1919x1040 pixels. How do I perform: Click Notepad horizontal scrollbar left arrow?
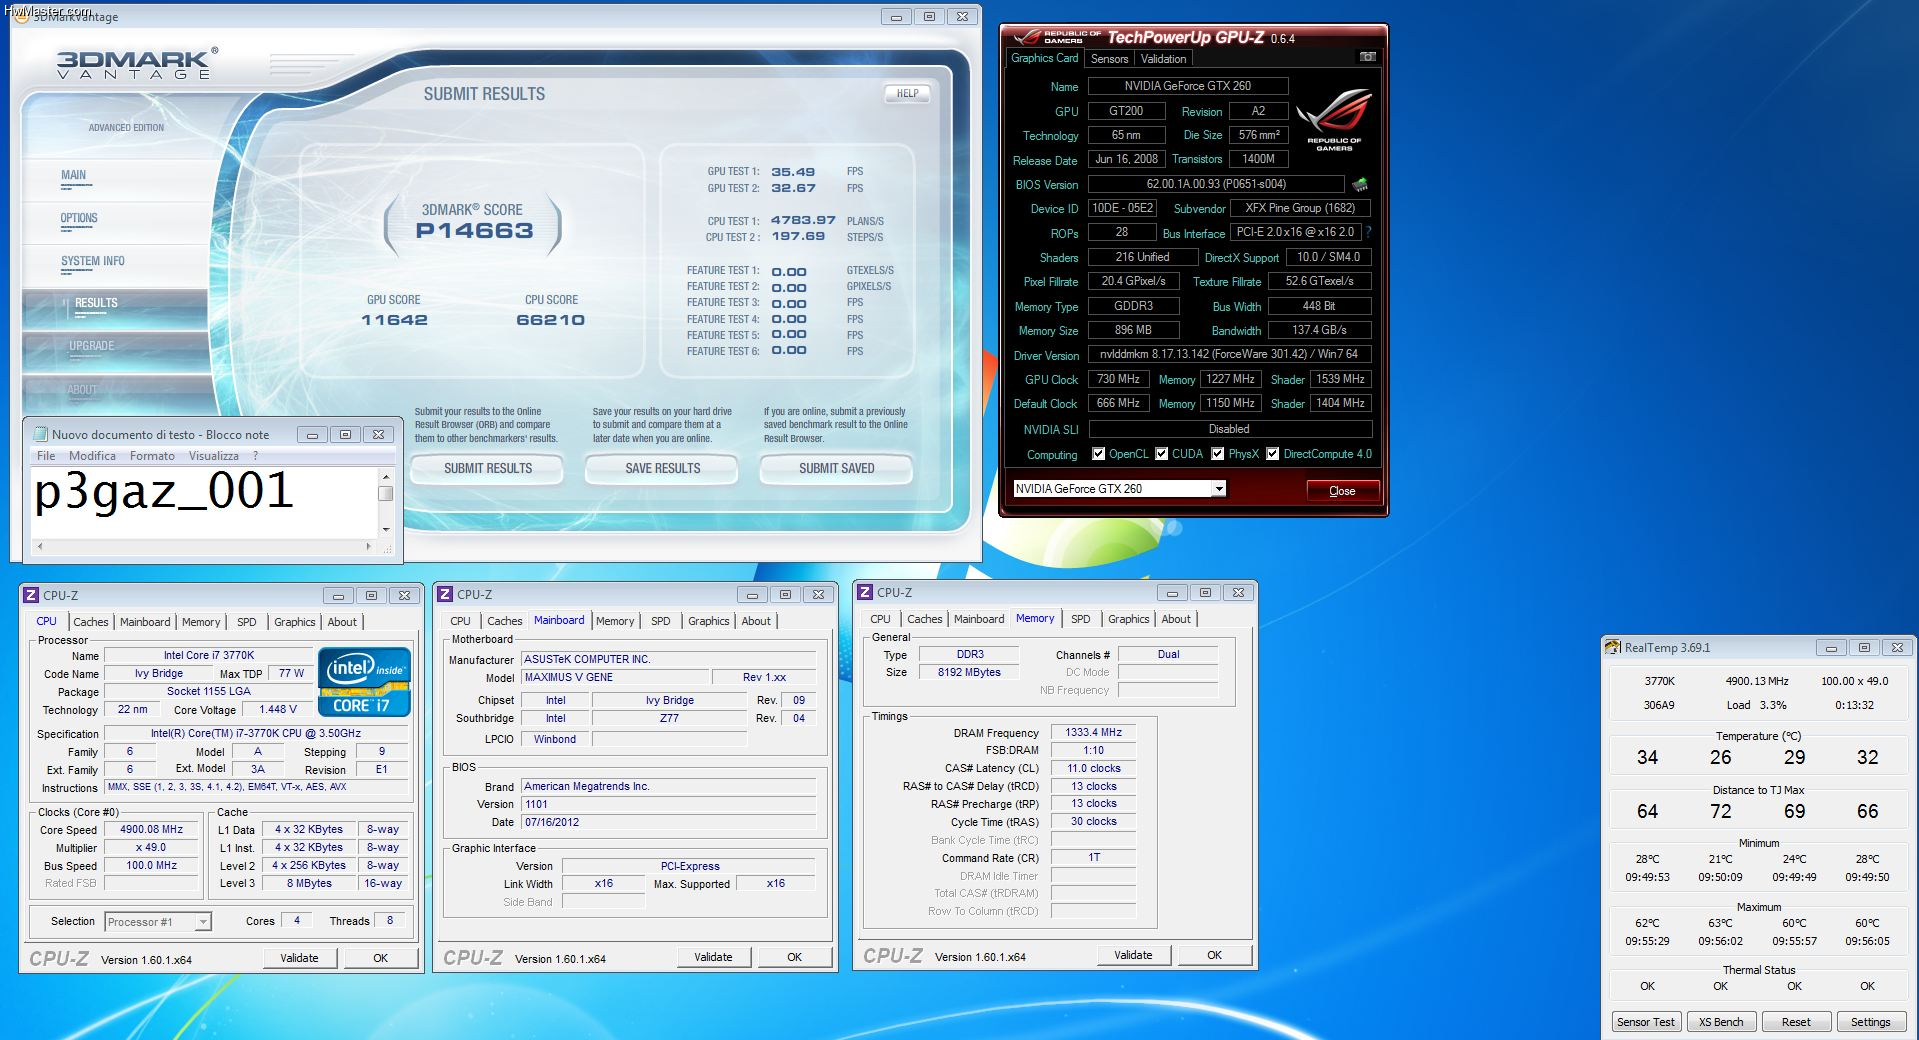40,546
